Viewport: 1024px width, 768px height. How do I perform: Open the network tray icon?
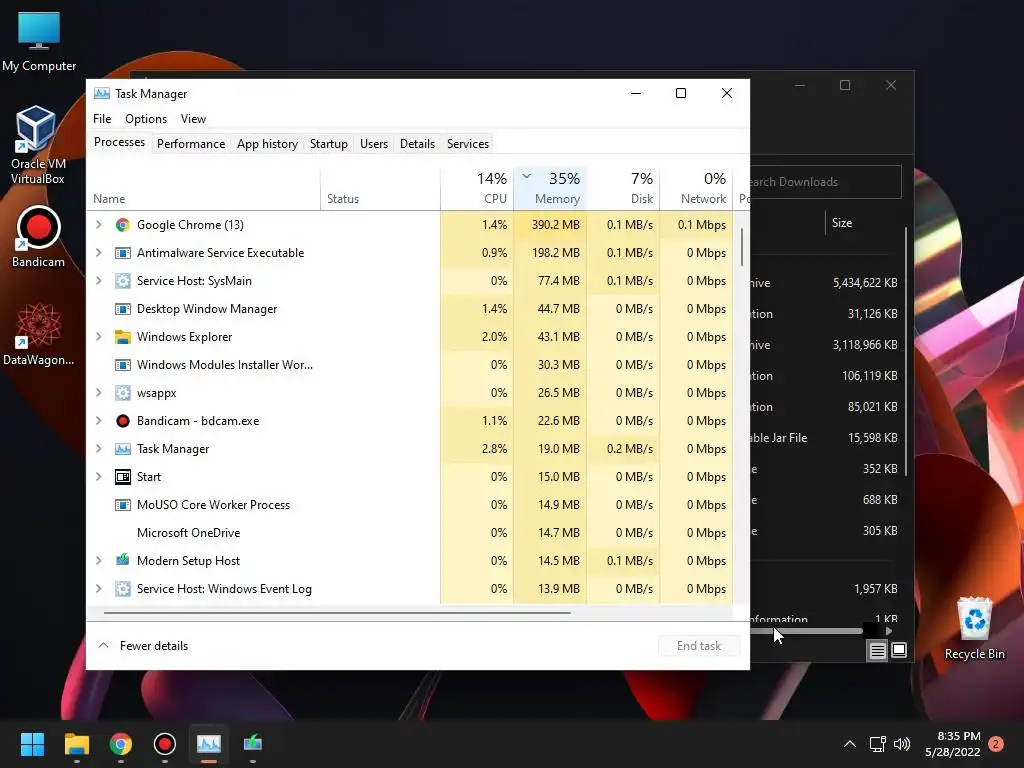pyautogui.click(x=878, y=744)
